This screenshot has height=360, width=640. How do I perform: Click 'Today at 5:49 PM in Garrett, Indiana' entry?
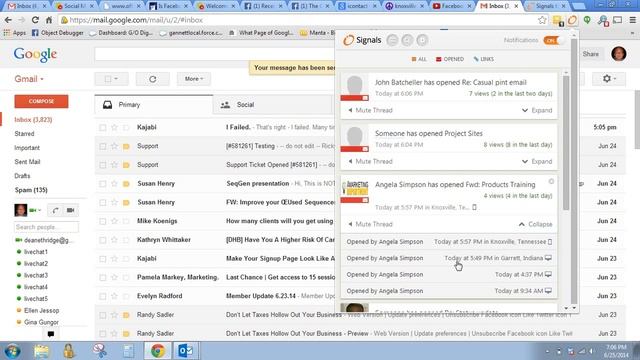498,258
